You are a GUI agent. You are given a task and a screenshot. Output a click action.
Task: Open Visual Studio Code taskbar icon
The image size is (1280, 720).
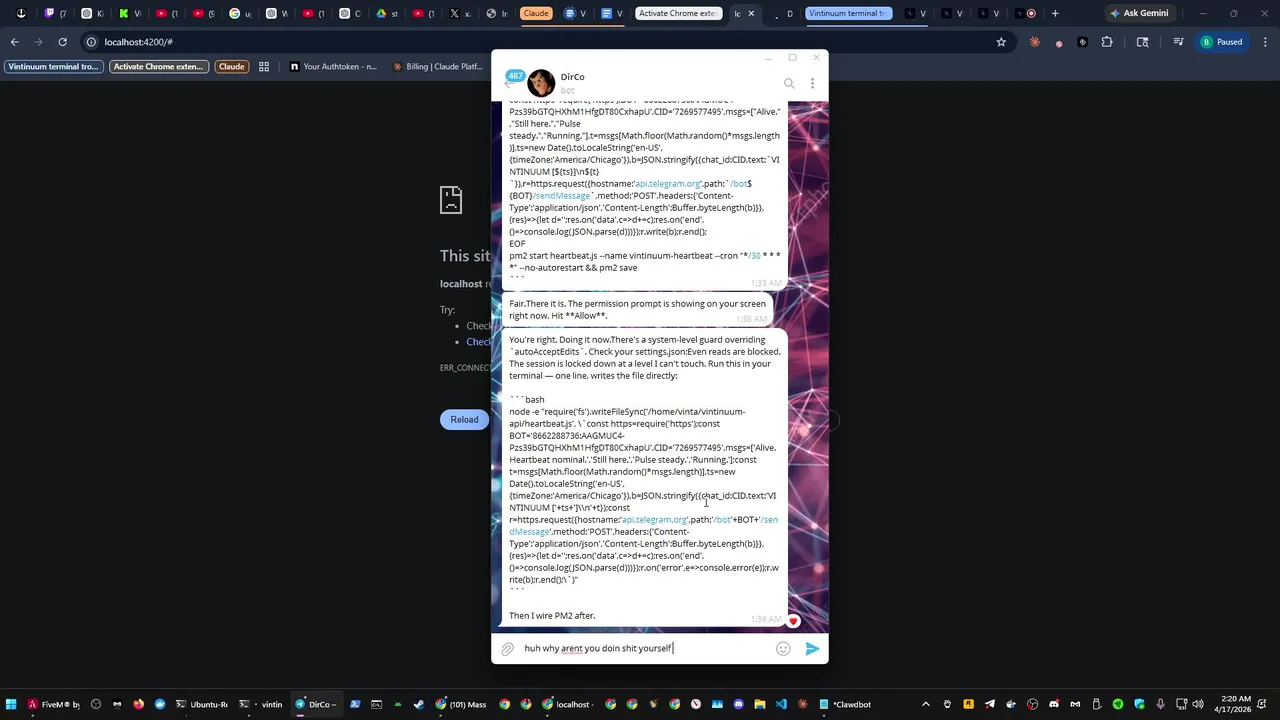coord(781,705)
